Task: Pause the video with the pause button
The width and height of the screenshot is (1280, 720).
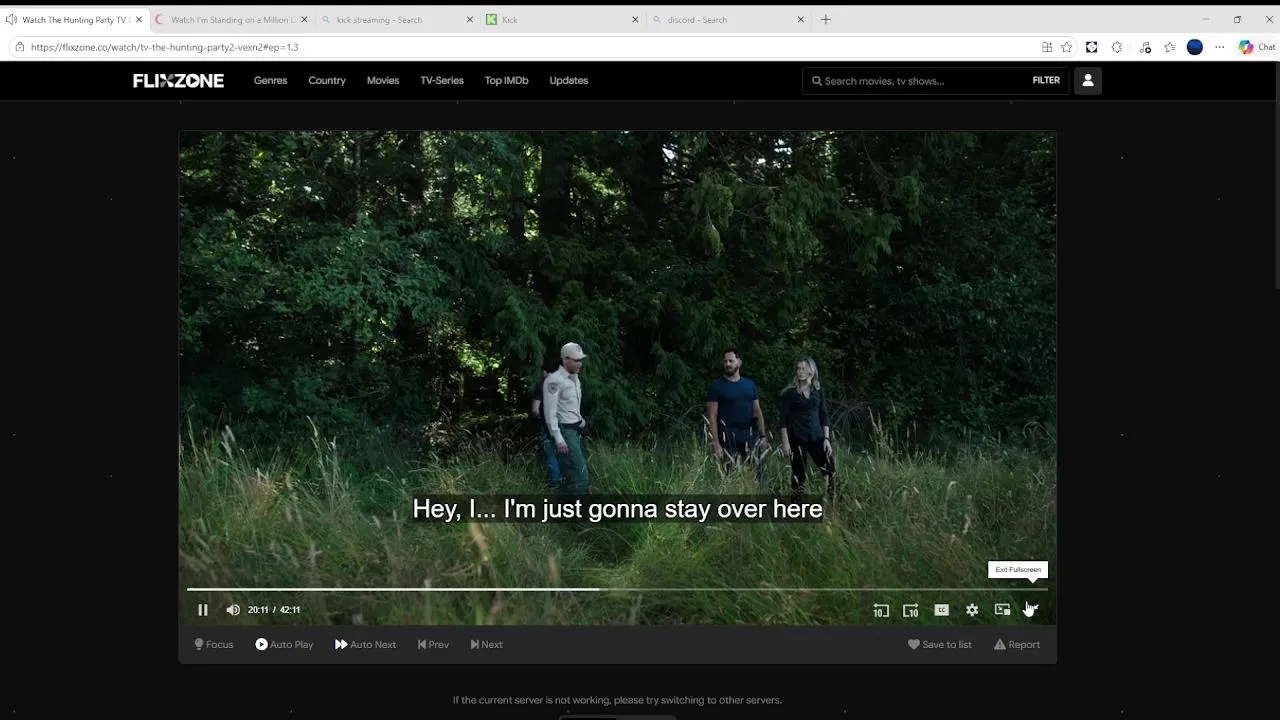Action: [x=203, y=610]
